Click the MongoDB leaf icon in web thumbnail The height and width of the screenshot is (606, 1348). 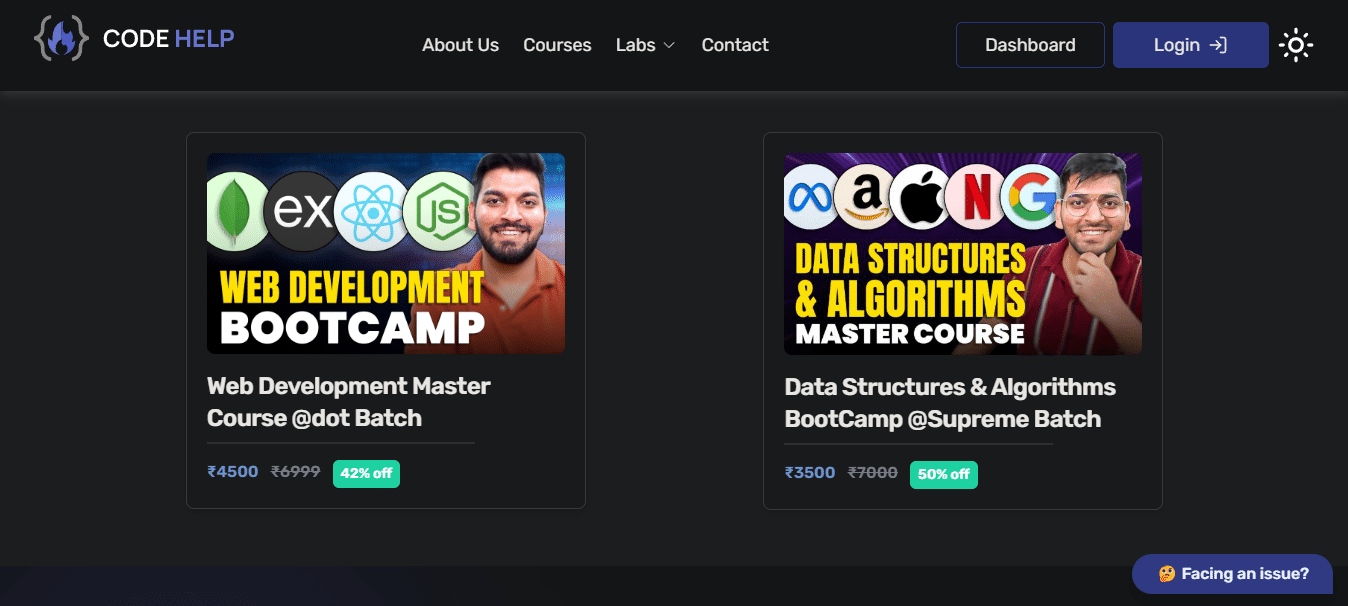(233, 211)
